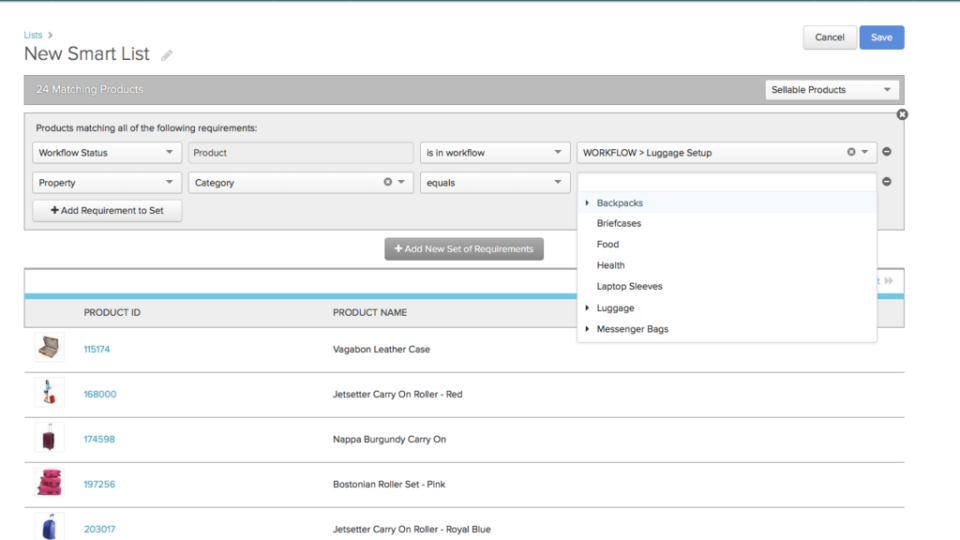
Task: Remove the Workflow Status requirement row
Action: [x=887, y=152]
